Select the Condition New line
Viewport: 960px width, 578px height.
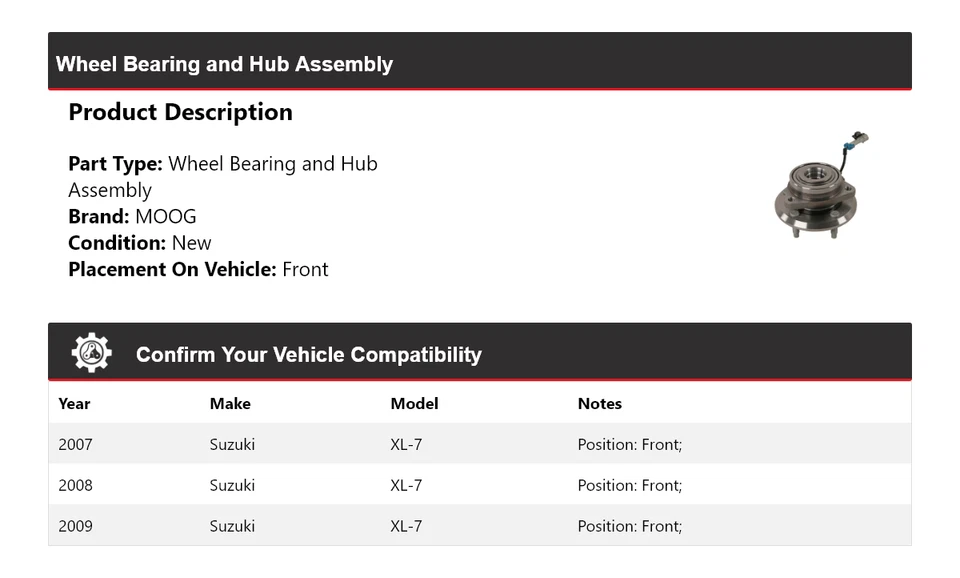pos(140,243)
